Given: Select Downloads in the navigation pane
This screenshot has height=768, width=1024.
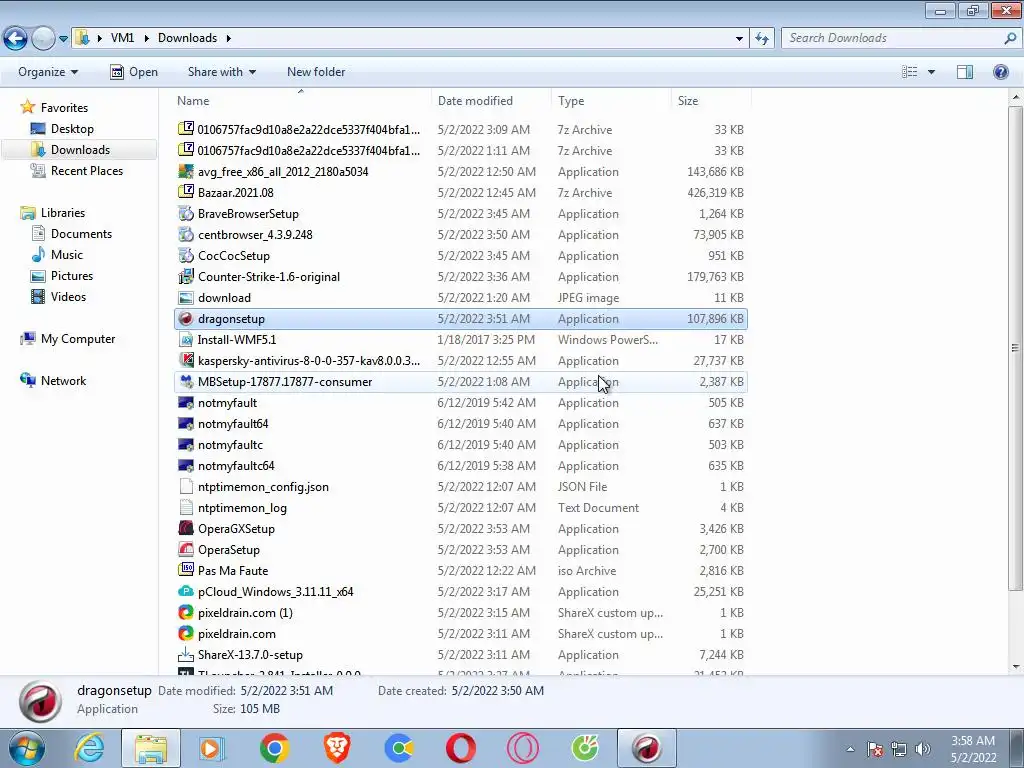Looking at the screenshot, I should [x=80, y=150].
